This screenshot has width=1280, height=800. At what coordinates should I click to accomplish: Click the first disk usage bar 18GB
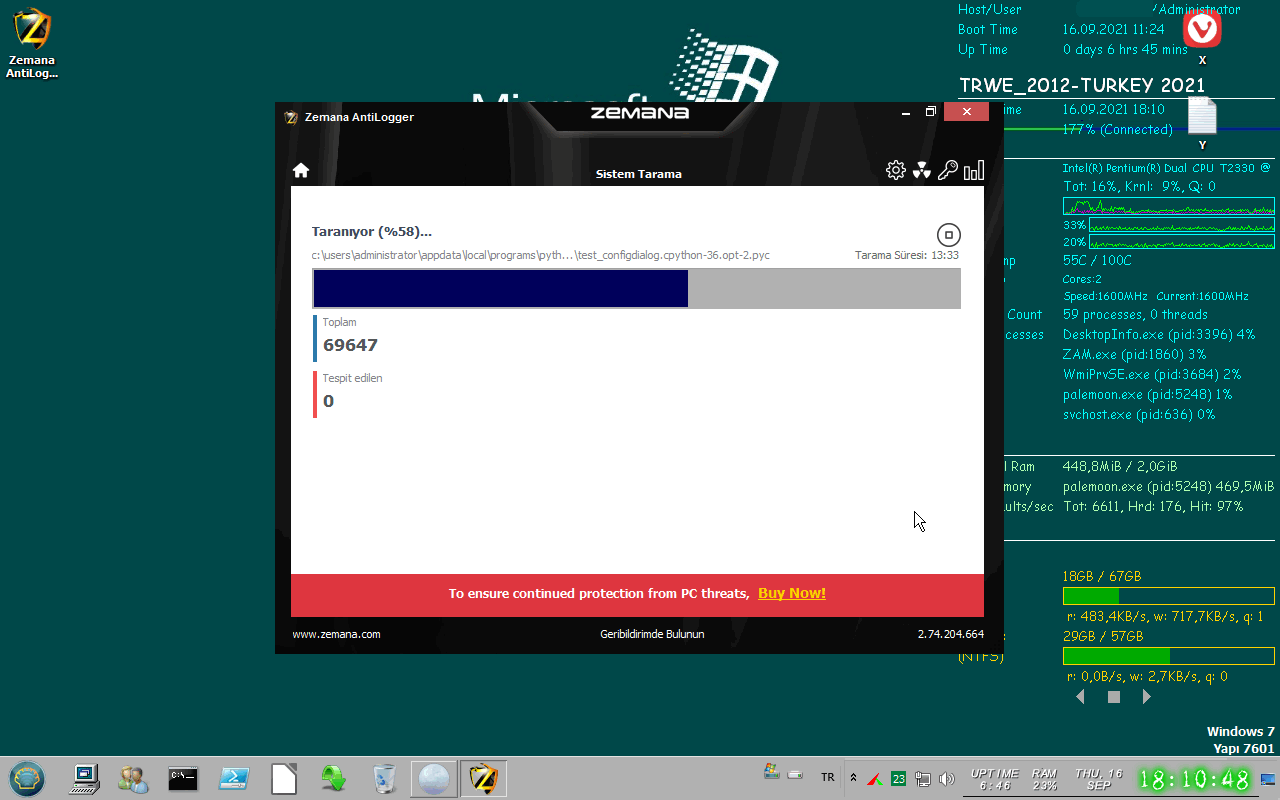pos(1169,596)
